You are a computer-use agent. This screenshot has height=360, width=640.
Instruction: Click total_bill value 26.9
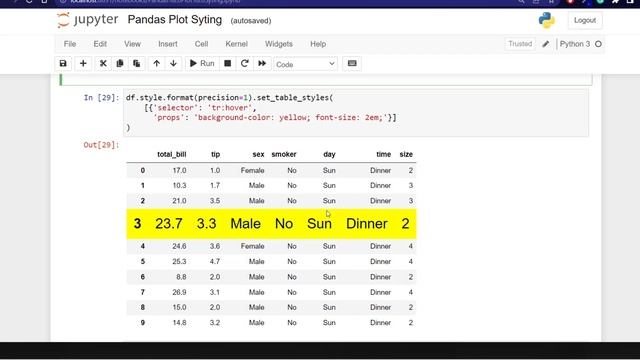tap(179, 292)
